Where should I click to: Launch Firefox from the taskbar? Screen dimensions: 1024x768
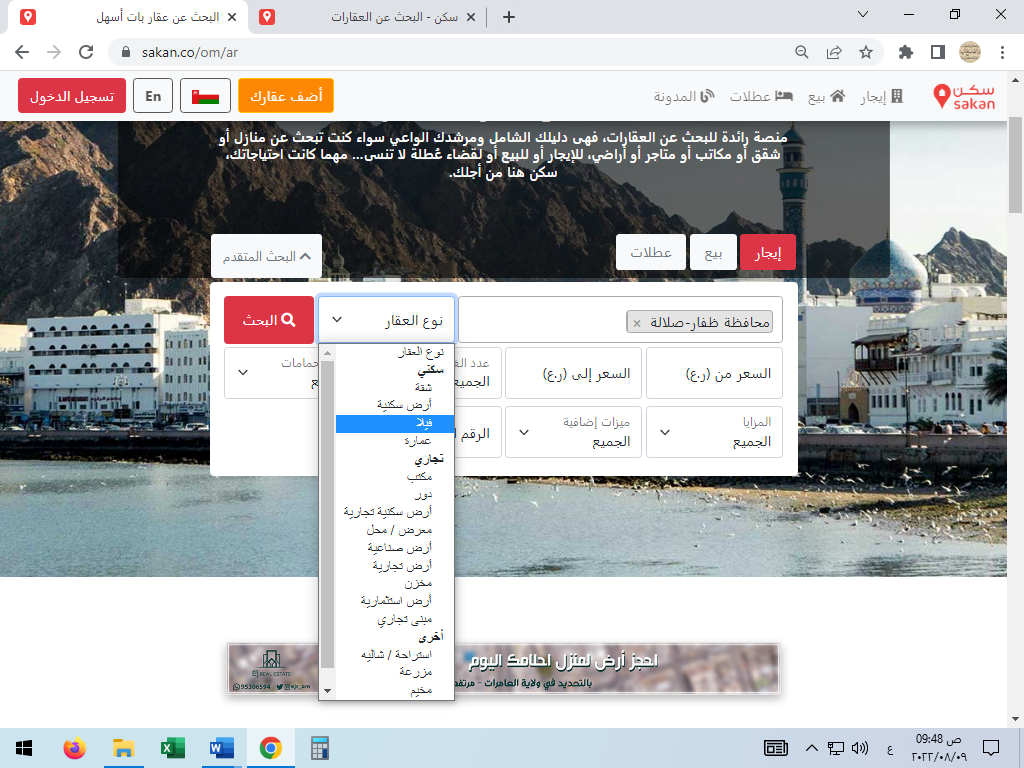coord(74,748)
